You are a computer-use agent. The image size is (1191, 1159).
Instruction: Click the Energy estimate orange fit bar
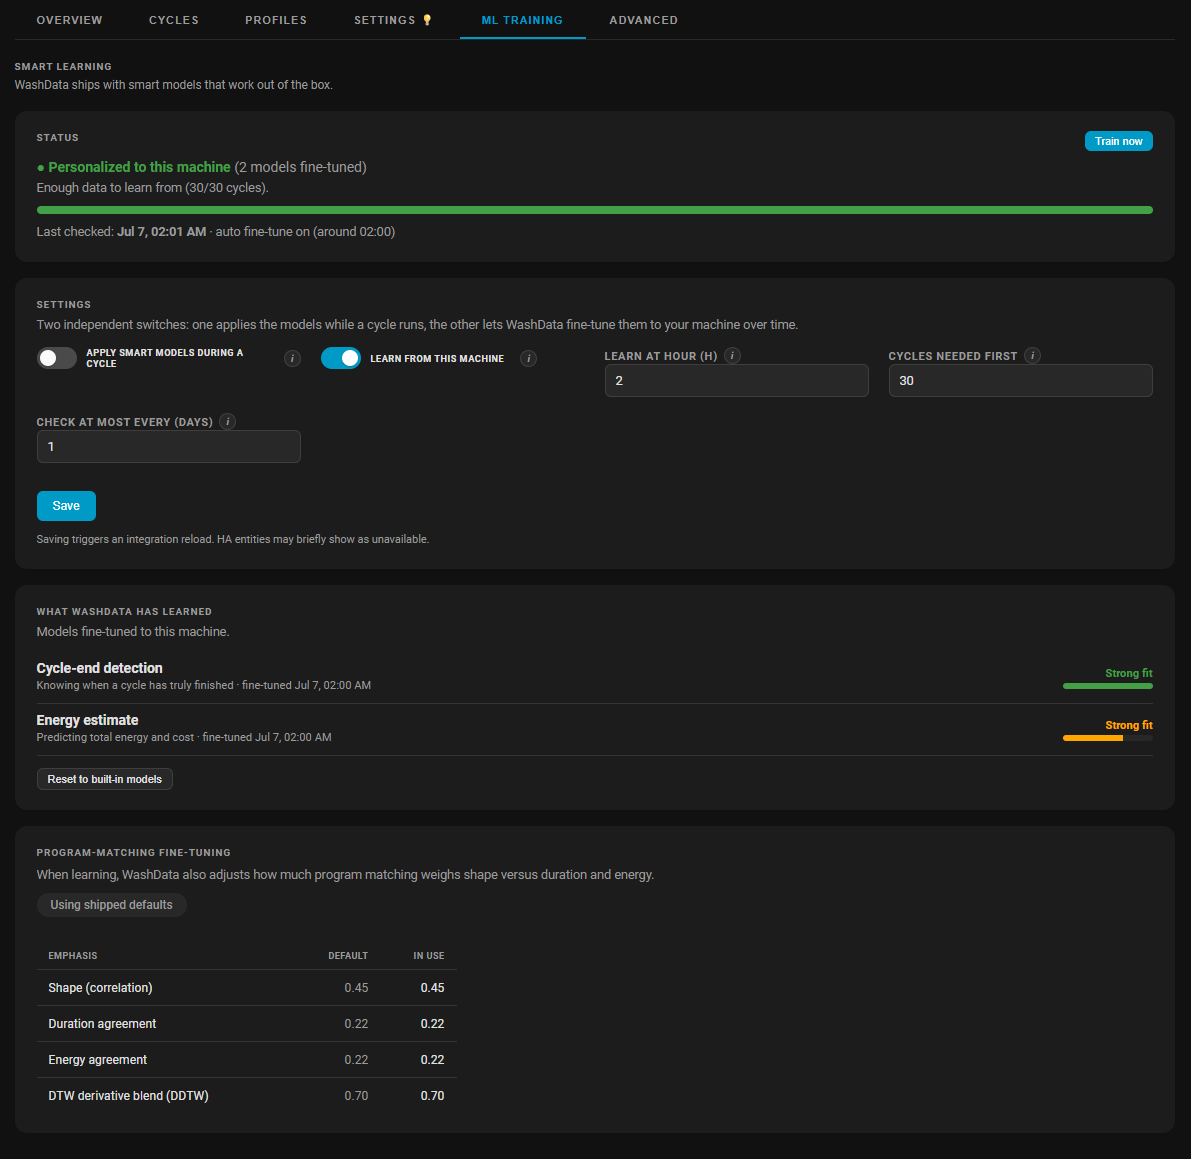[1107, 738]
